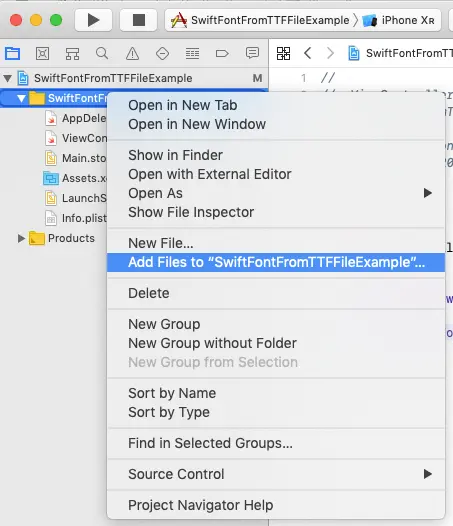Click the yellow minimize window button
Screen dimensions: 453x526
pos(36,20)
